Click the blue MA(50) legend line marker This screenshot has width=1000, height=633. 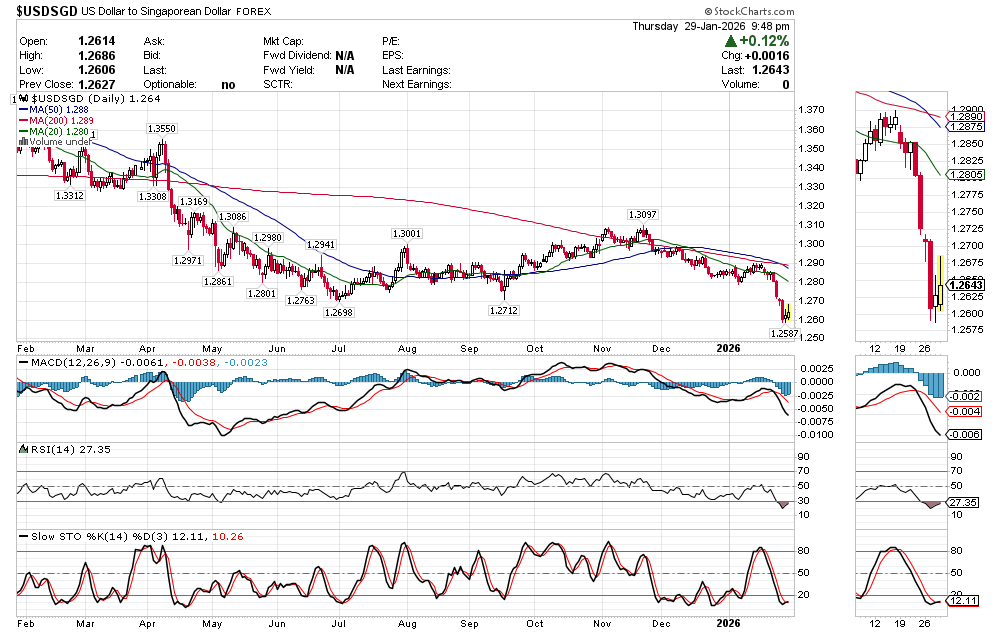23,110
